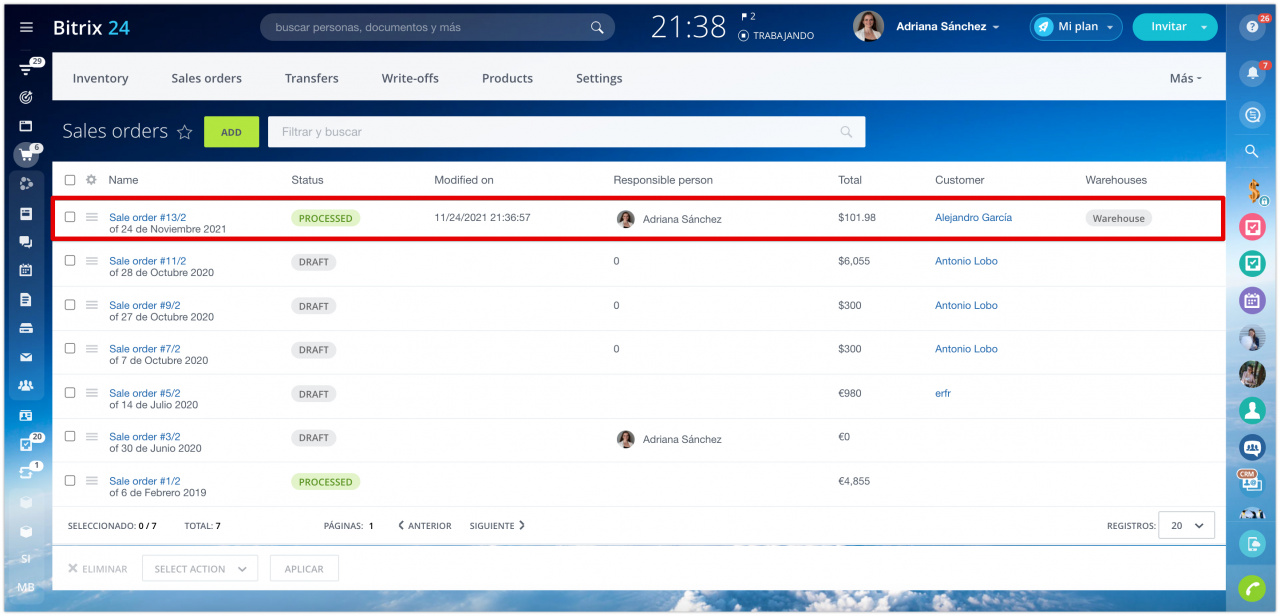Open the tasks icon with badge 20

click(26, 444)
